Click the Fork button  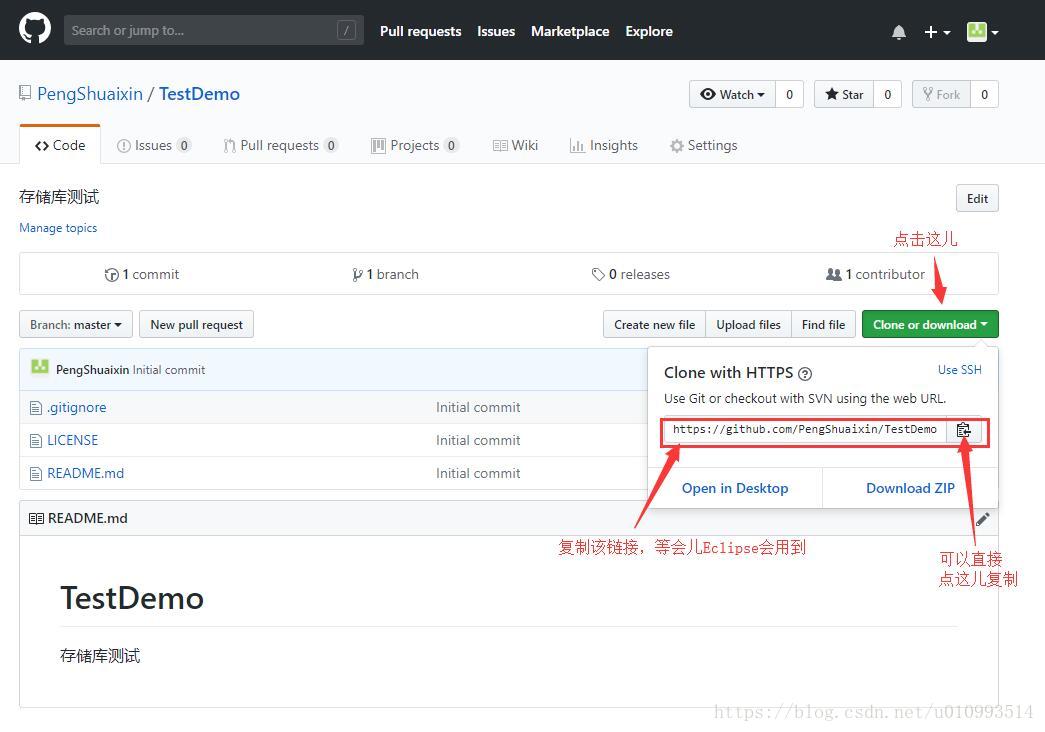tap(941, 95)
